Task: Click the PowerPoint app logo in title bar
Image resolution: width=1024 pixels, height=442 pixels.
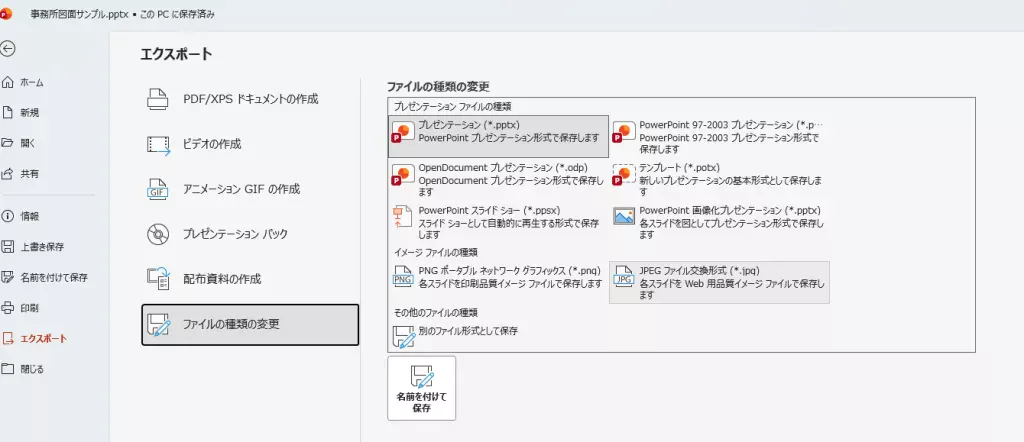Action: point(6,14)
